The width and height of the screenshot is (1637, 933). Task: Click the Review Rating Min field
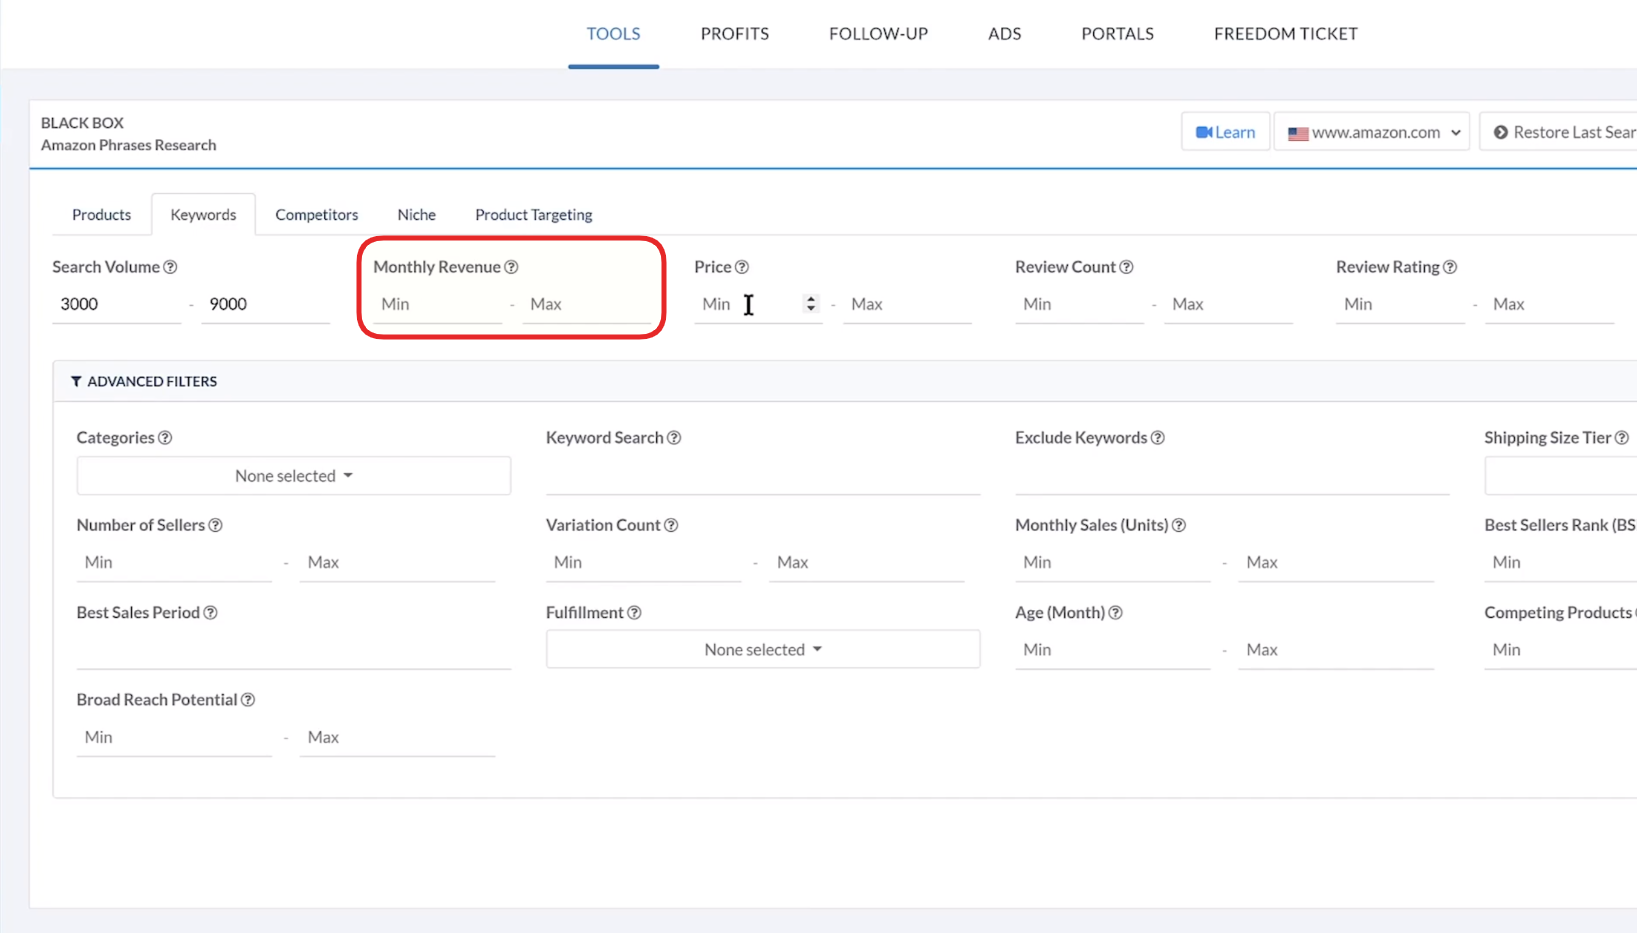1400,304
